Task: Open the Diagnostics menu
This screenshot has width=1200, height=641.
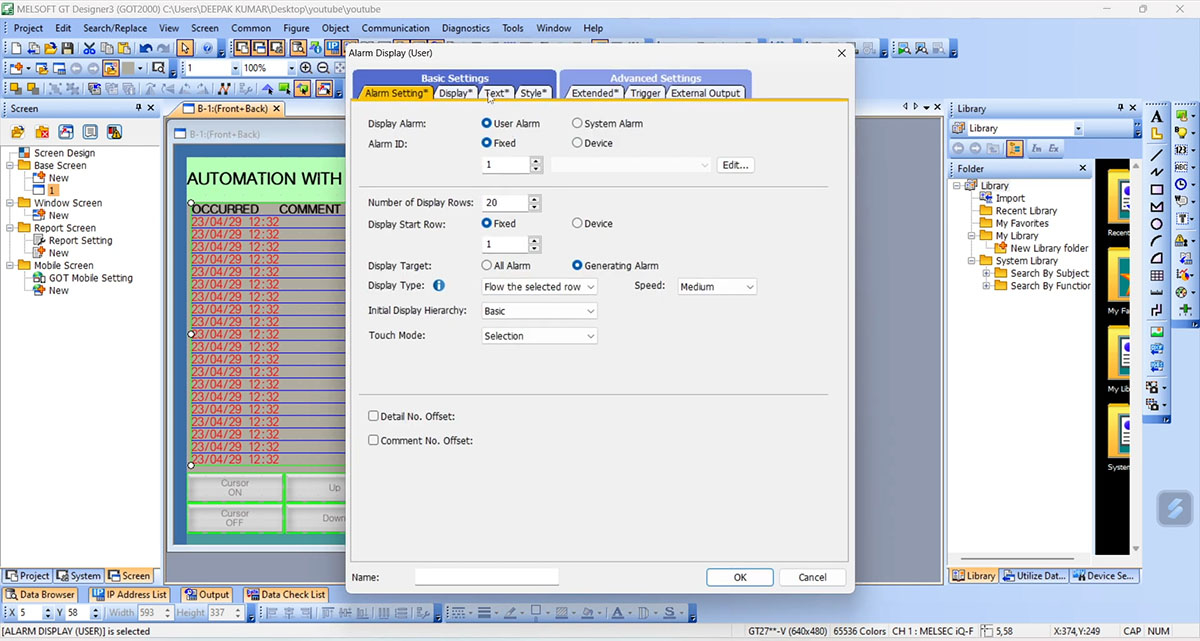Action: pyautogui.click(x=466, y=28)
